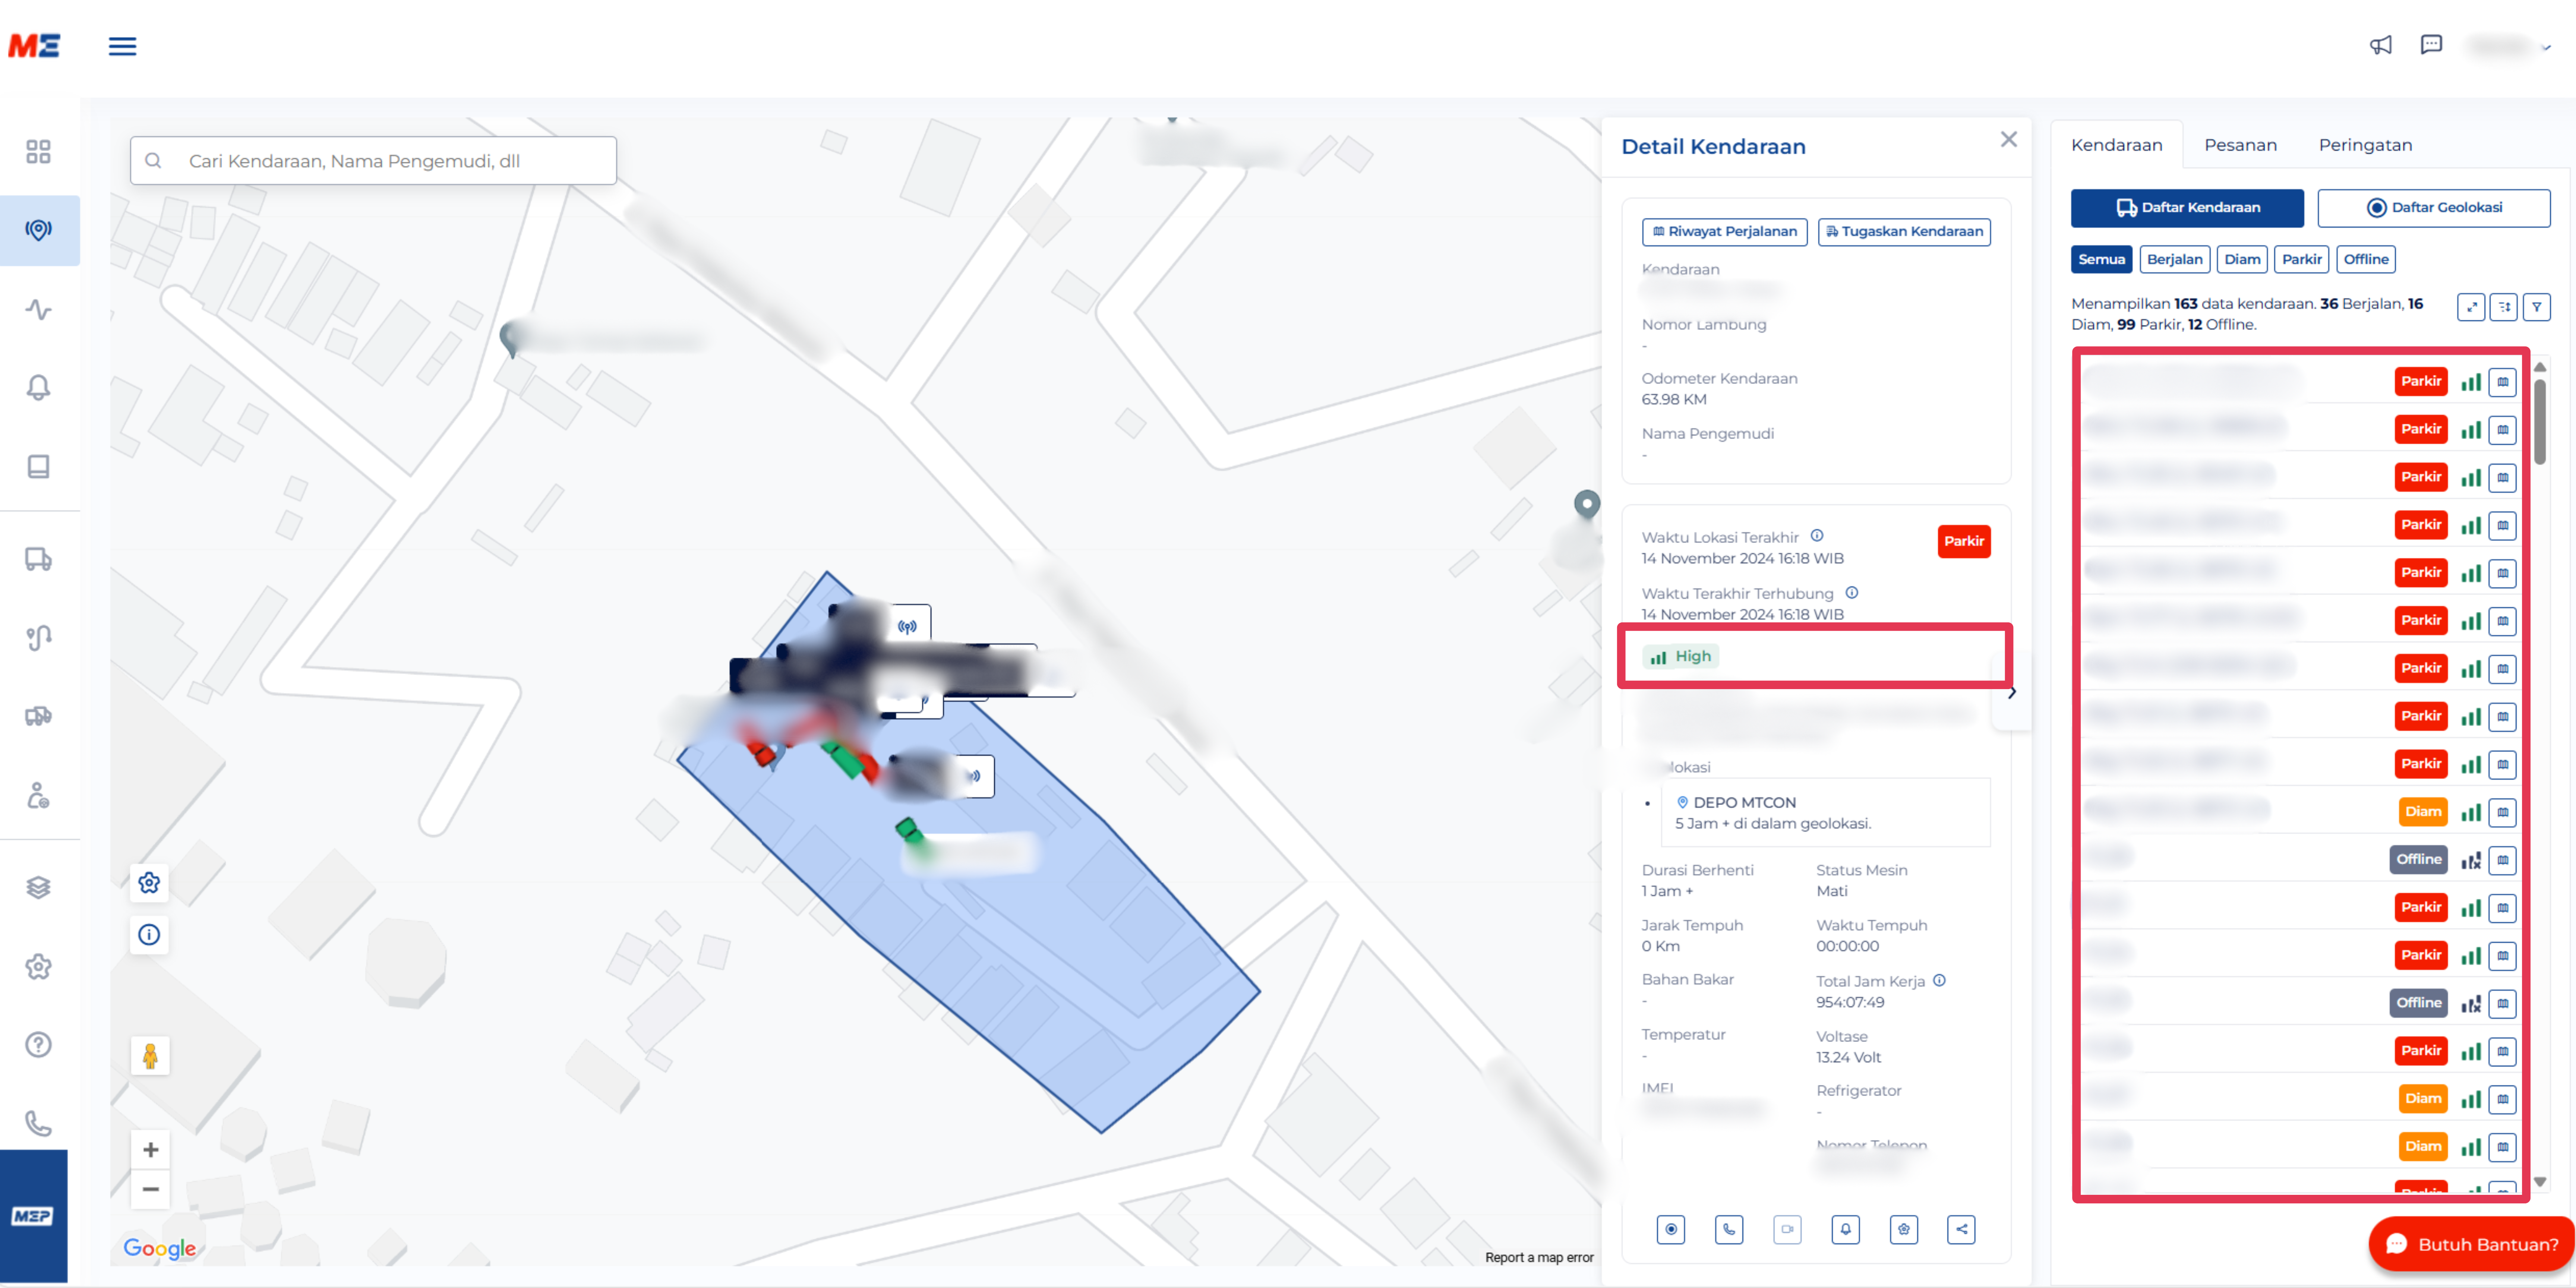This screenshot has height=1288, width=2576.
Task: Click the Google logo on the map
Action: [x=160, y=1248]
